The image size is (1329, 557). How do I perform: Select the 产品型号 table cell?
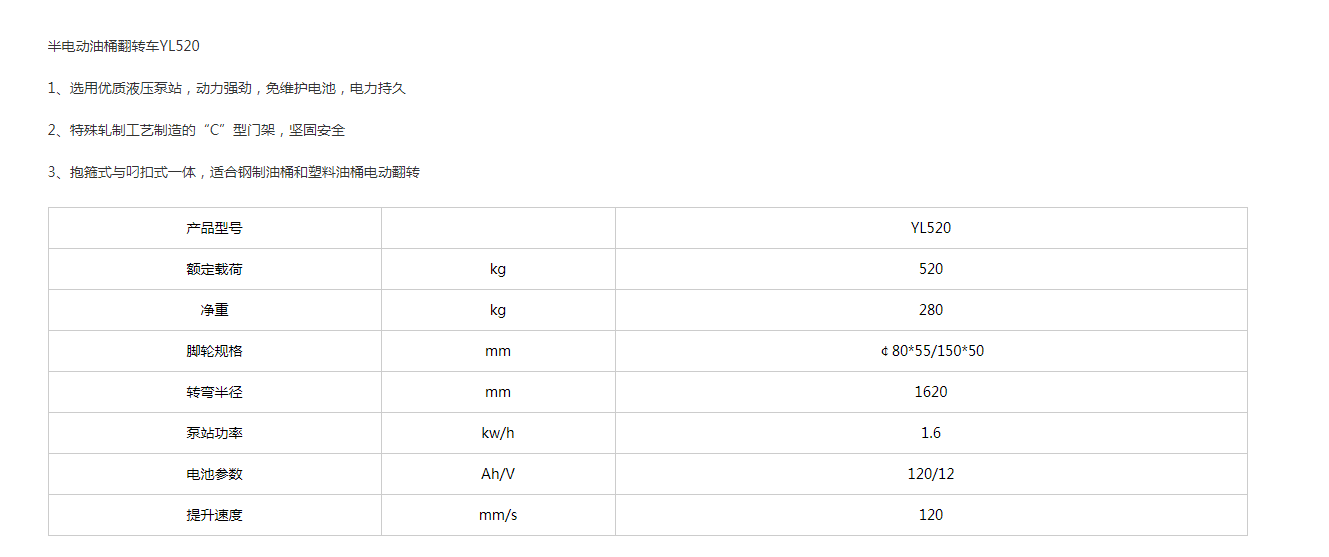click(x=214, y=228)
